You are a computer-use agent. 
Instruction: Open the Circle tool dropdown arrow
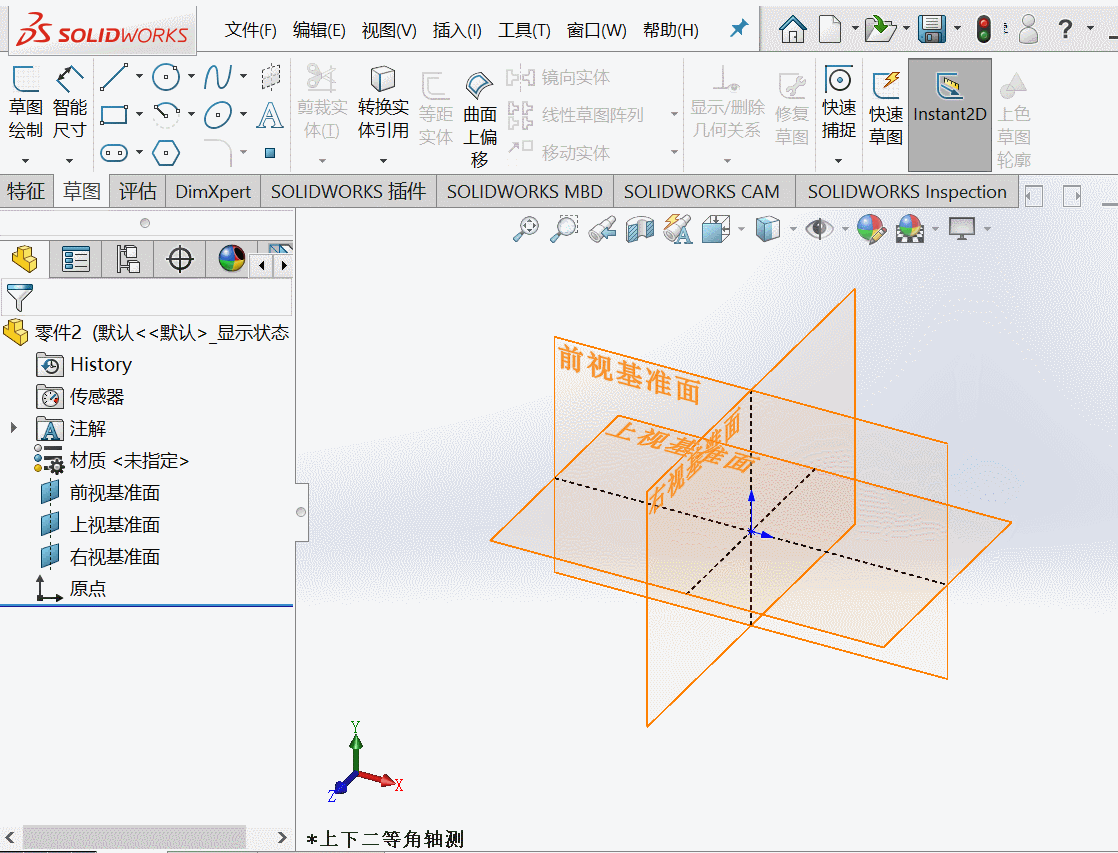coord(191,76)
